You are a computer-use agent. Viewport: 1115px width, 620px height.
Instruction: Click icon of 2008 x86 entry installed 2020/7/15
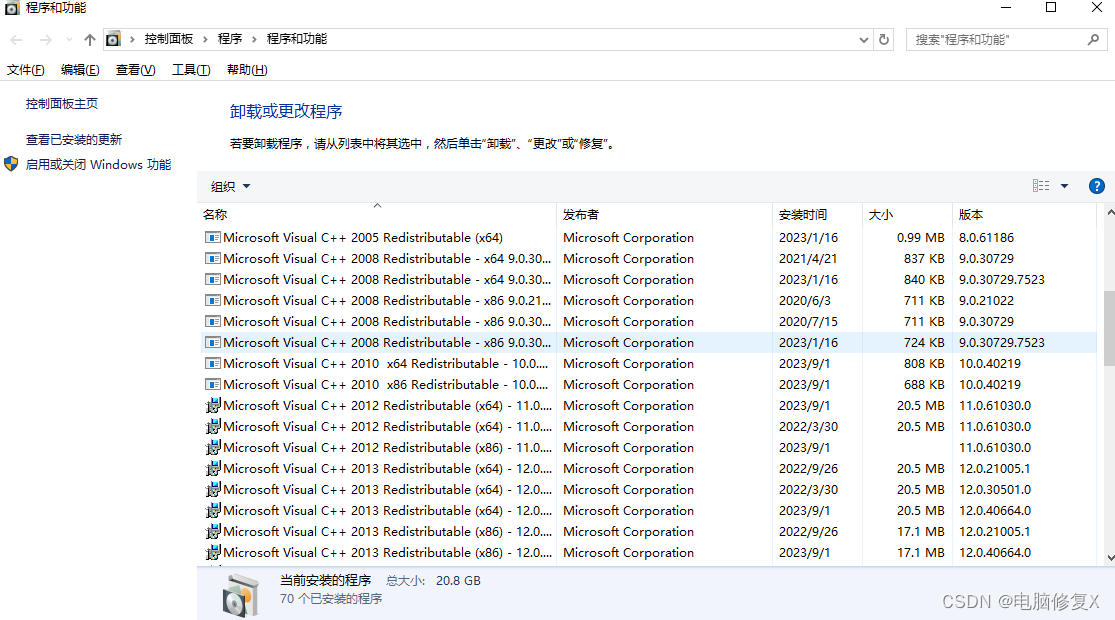click(213, 321)
